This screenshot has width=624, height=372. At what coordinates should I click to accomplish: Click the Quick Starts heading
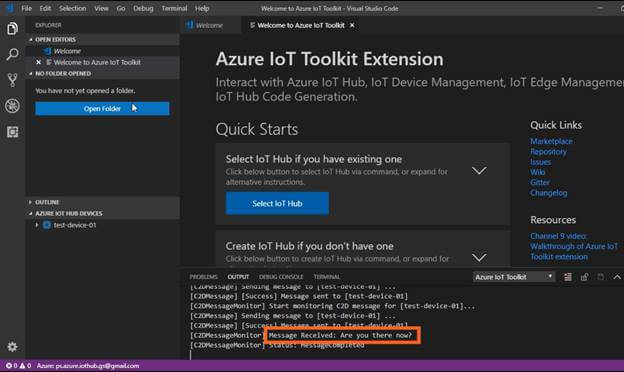257,129
